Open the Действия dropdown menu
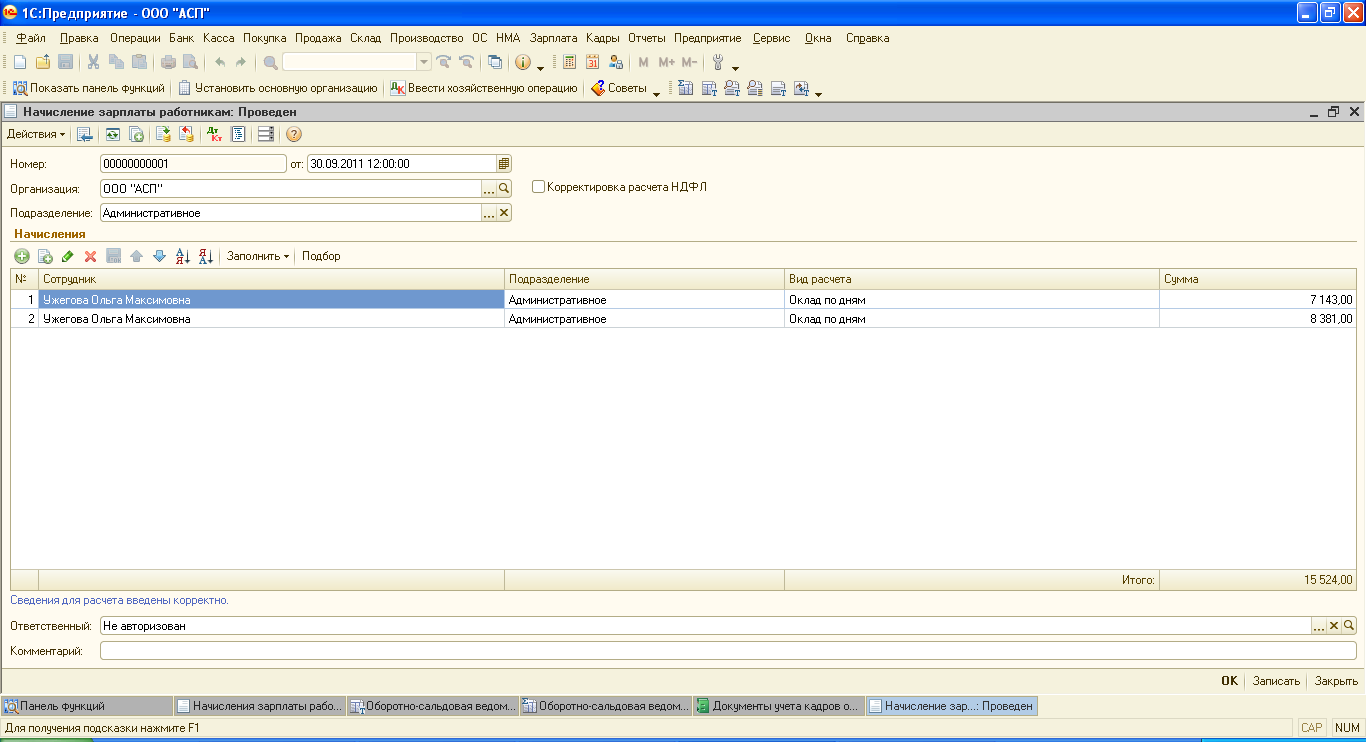Screen dimensions: 1366x742 point(36,134)
